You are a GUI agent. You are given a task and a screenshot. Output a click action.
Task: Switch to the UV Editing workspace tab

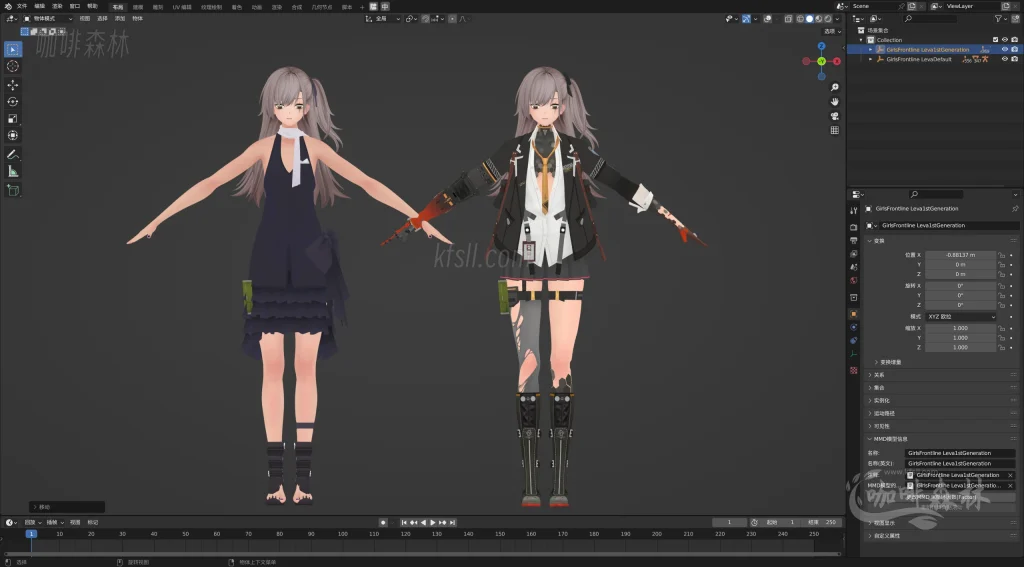[182, 7]
